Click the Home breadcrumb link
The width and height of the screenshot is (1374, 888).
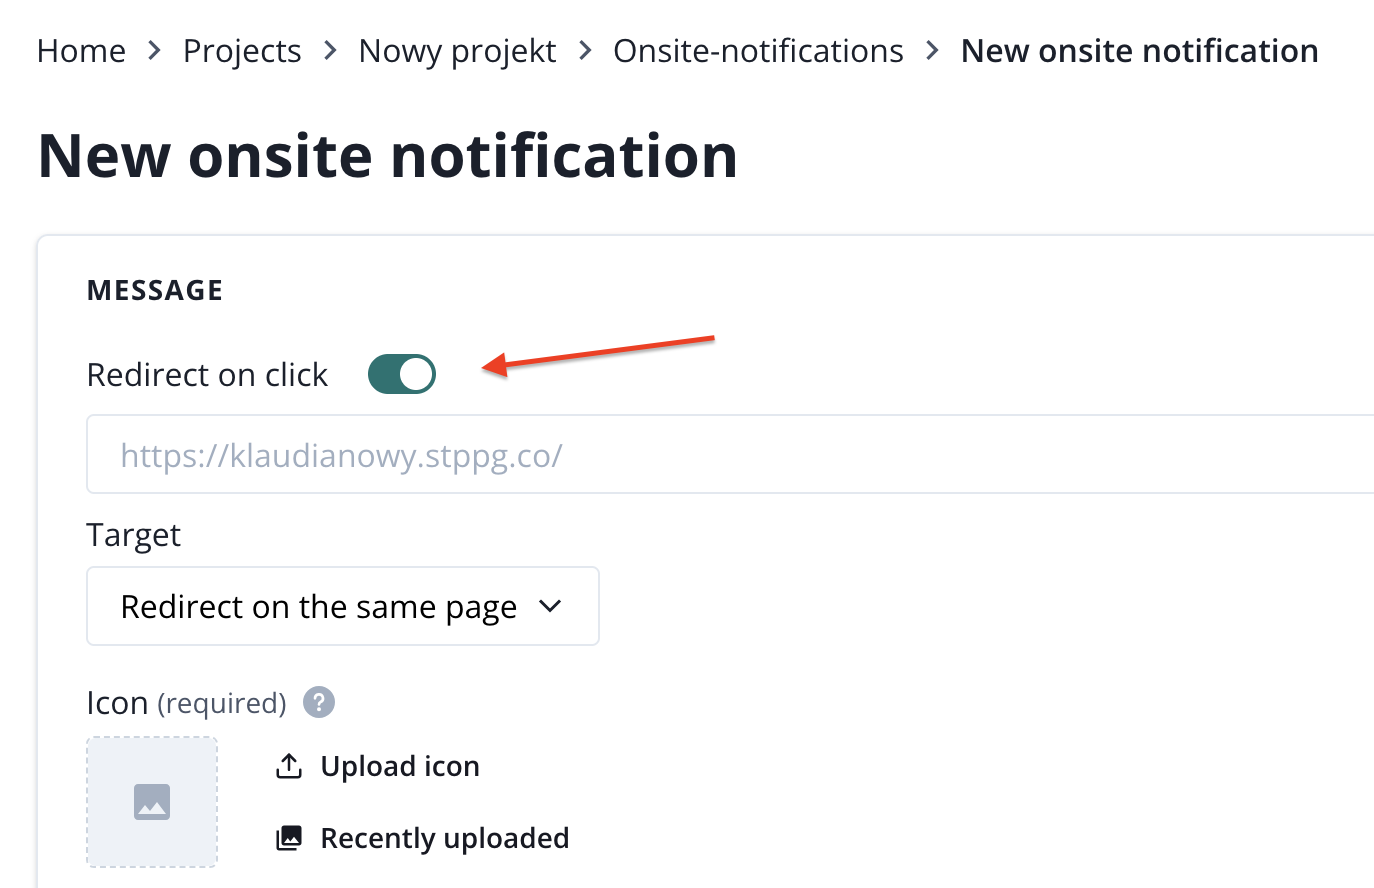(x=81, y=51)
